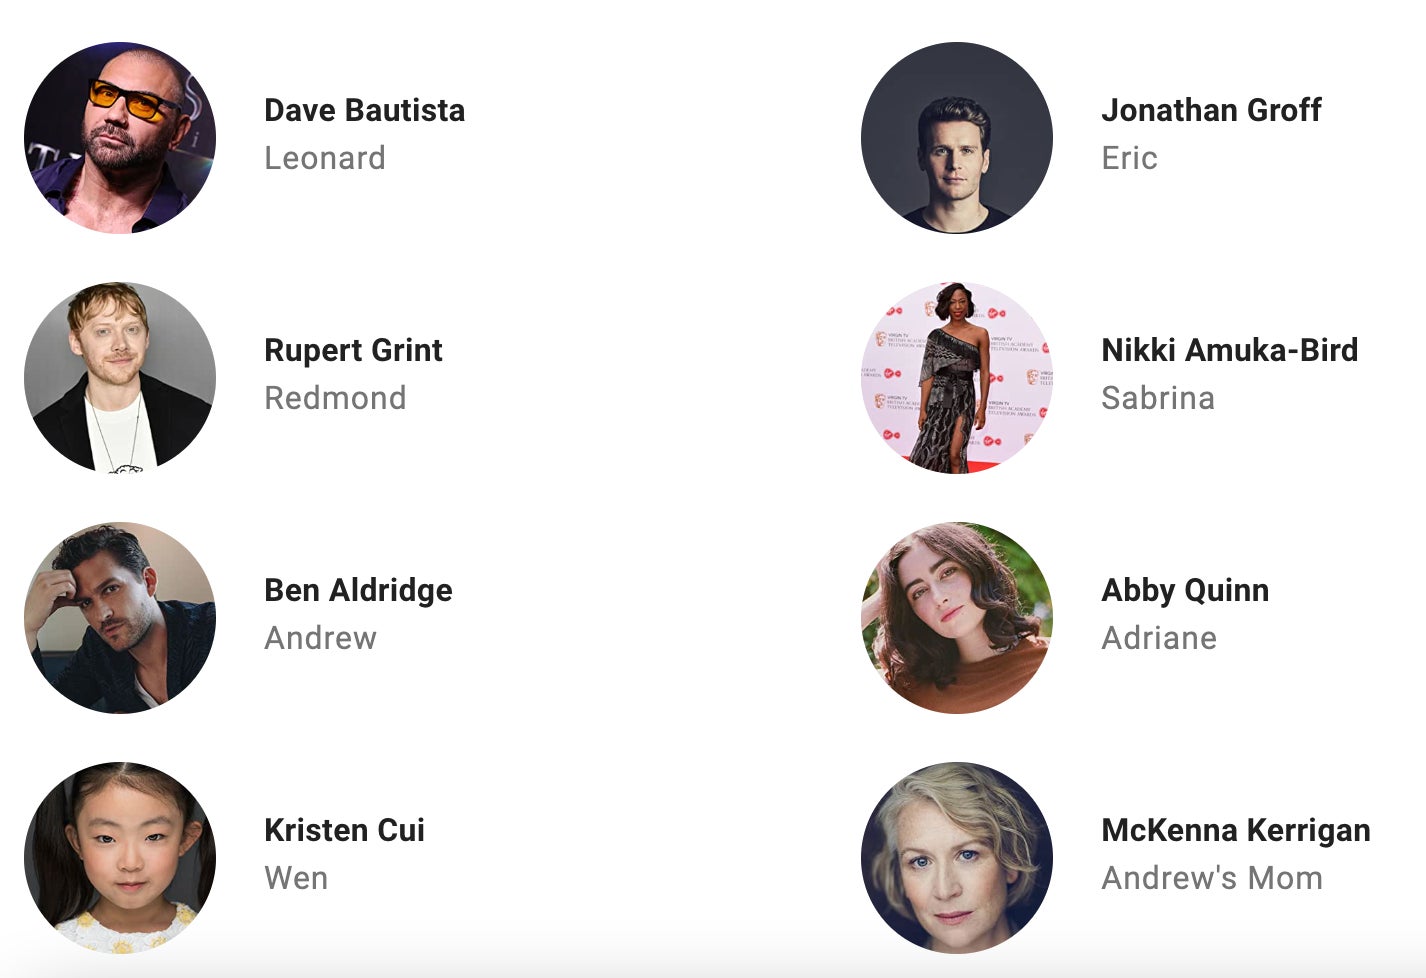The width and height of the screenshot is (1426, 978).
Task: Select the Ben Aldridge cast name
Action: tap(358, 591)
